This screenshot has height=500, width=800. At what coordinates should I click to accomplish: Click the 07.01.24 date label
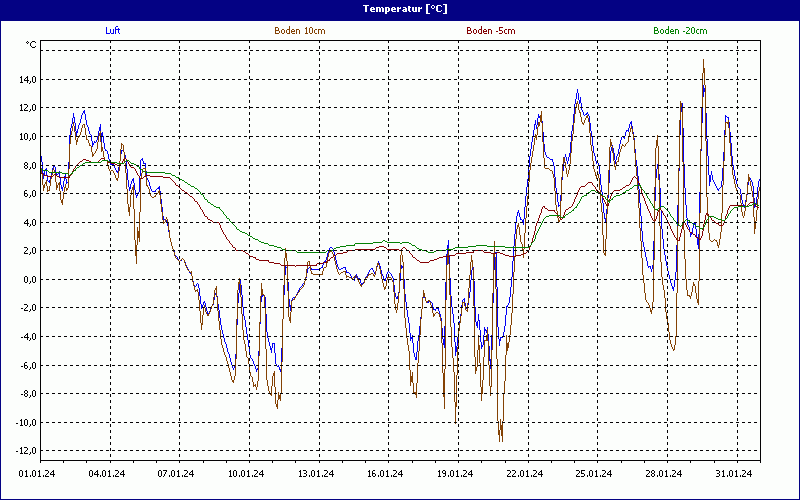(x=176, y=474)
